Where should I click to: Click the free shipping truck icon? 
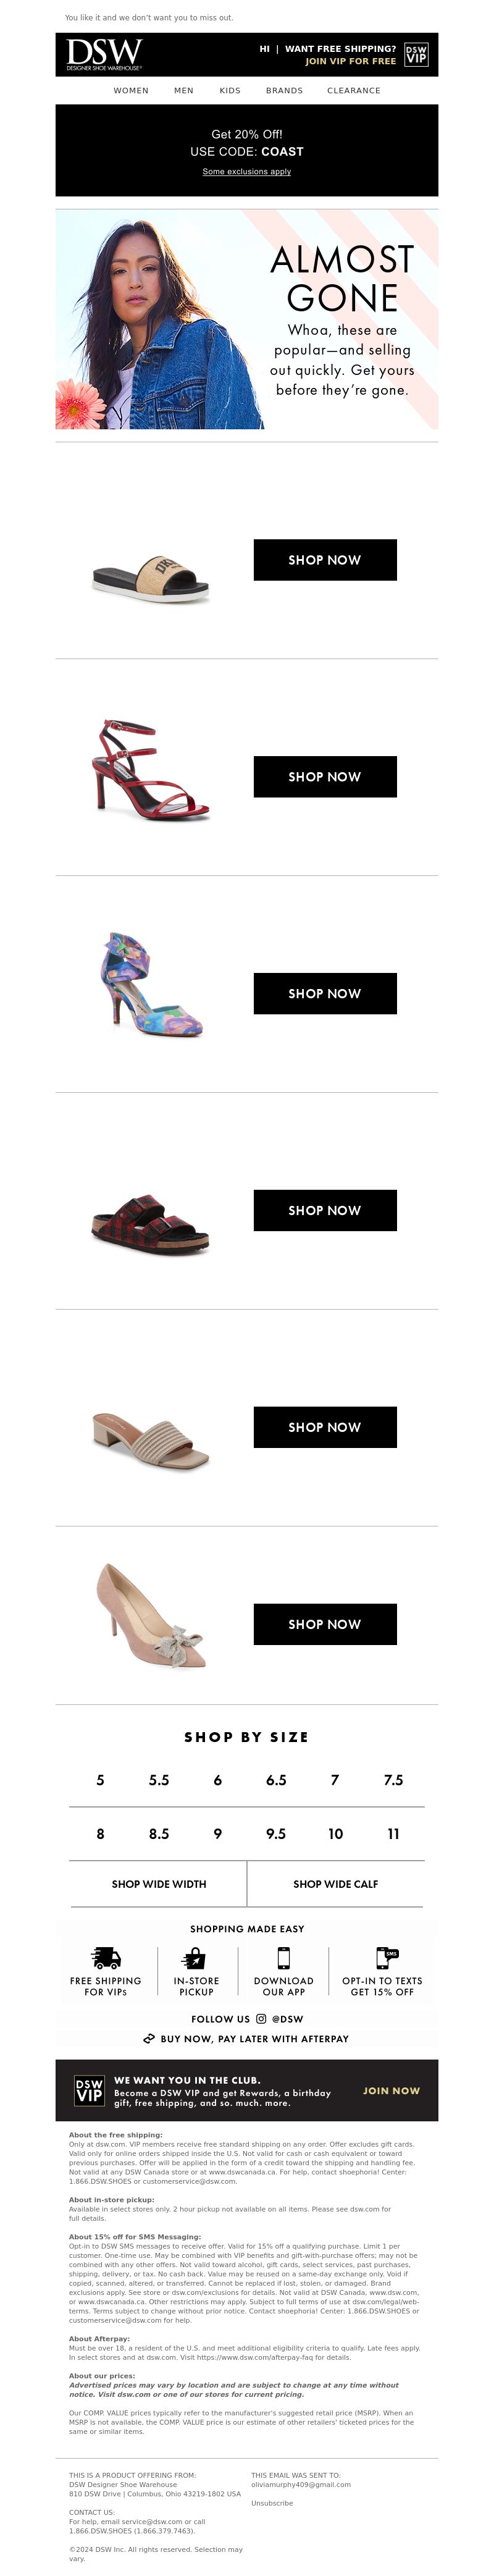tap(105, 1957)
